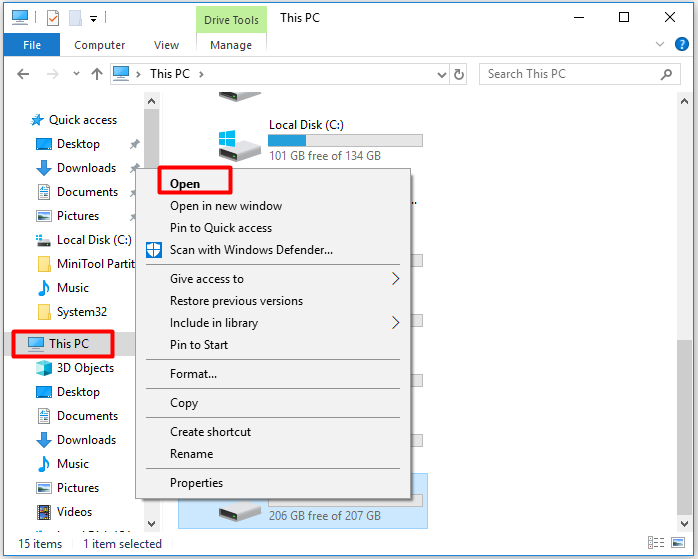Click the Properties icon in Quick Access Toolbar
This screenshot has width=698, height=559.
click(53, 18)
